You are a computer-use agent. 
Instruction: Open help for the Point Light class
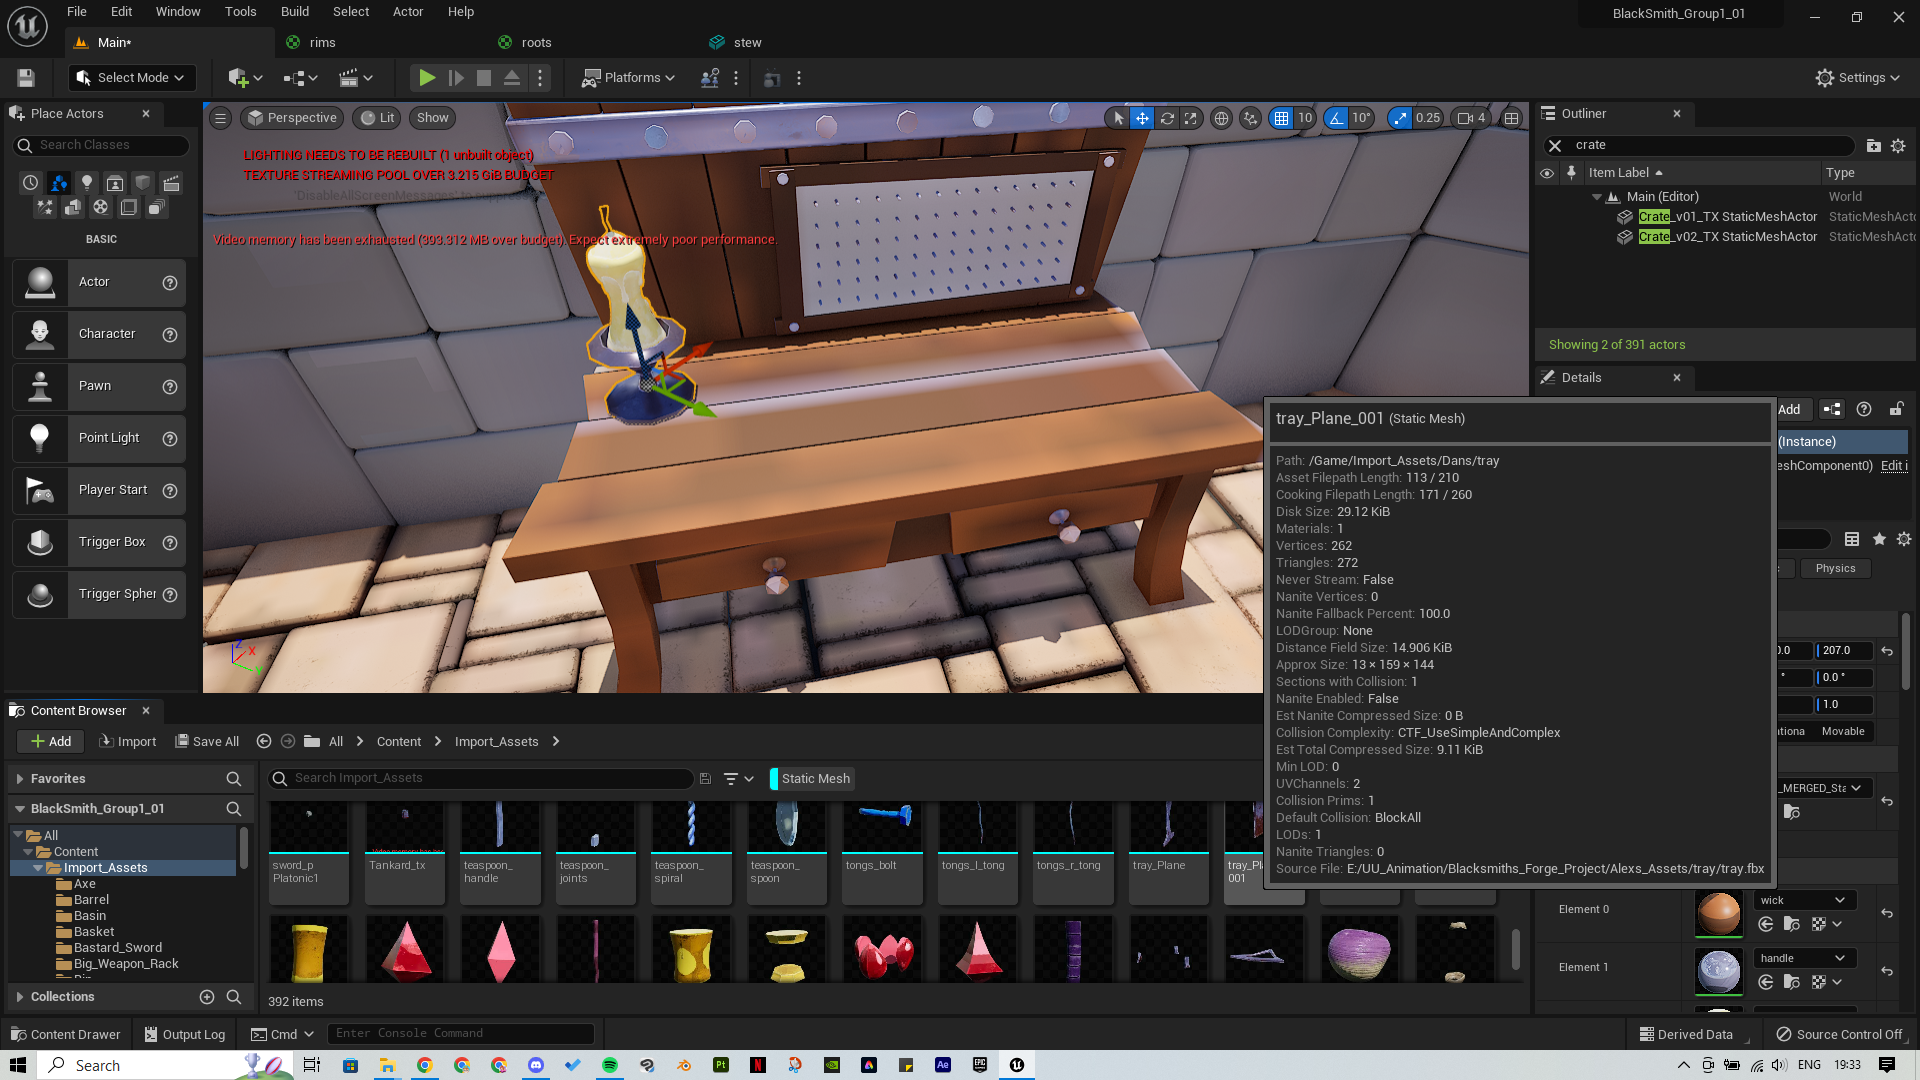[170, 439]
